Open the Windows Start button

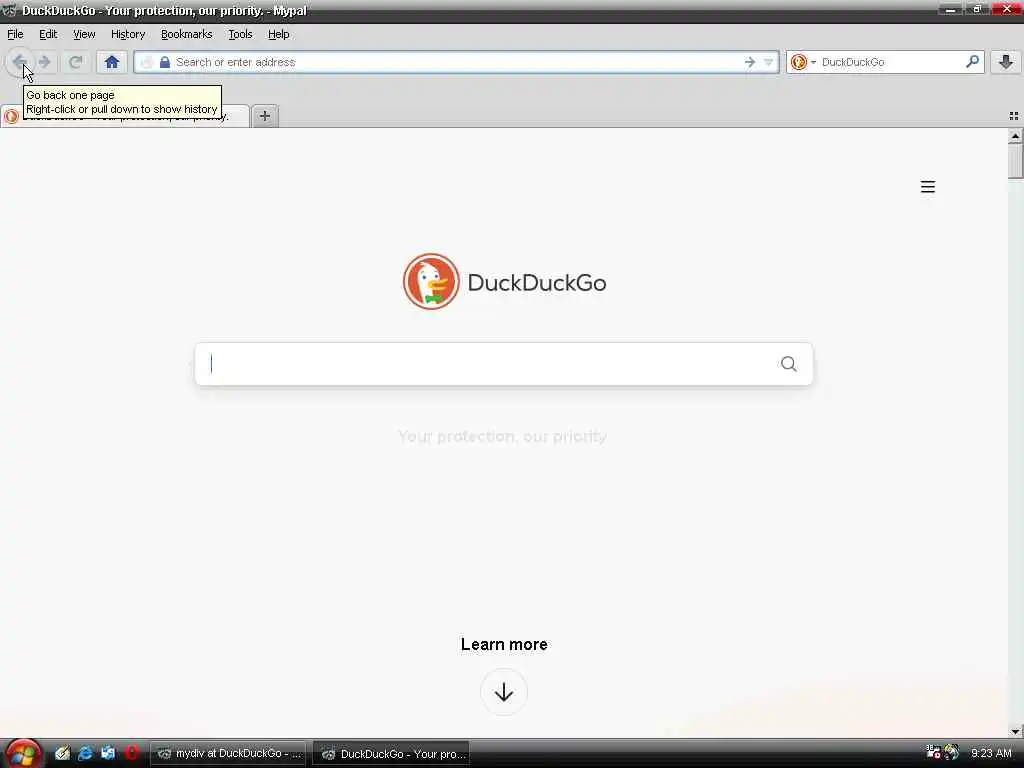tap(24, 754)
